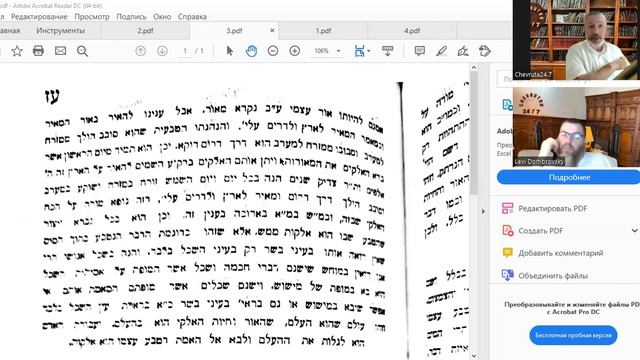Switch to the 2.pdf tab
This screenshot has width=640, height=360.
click(145, 31)
